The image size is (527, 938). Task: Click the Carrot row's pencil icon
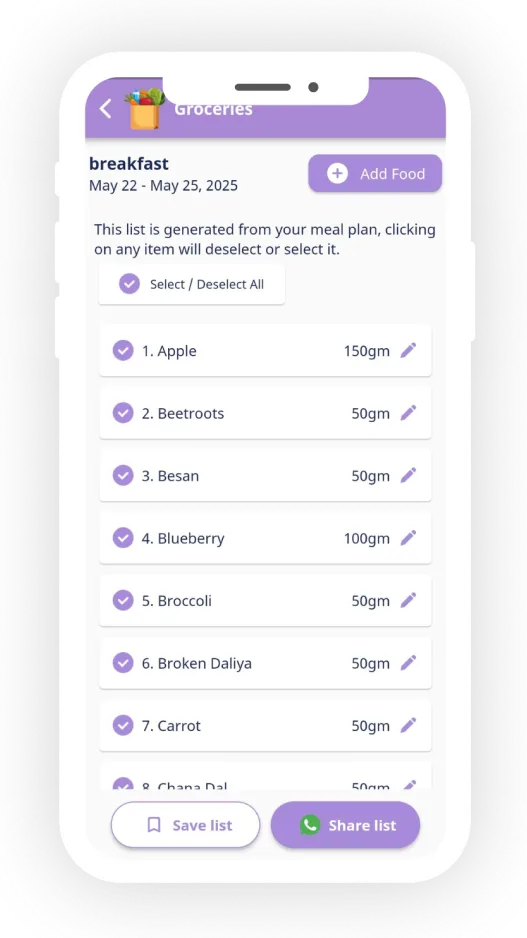(408, 726)
